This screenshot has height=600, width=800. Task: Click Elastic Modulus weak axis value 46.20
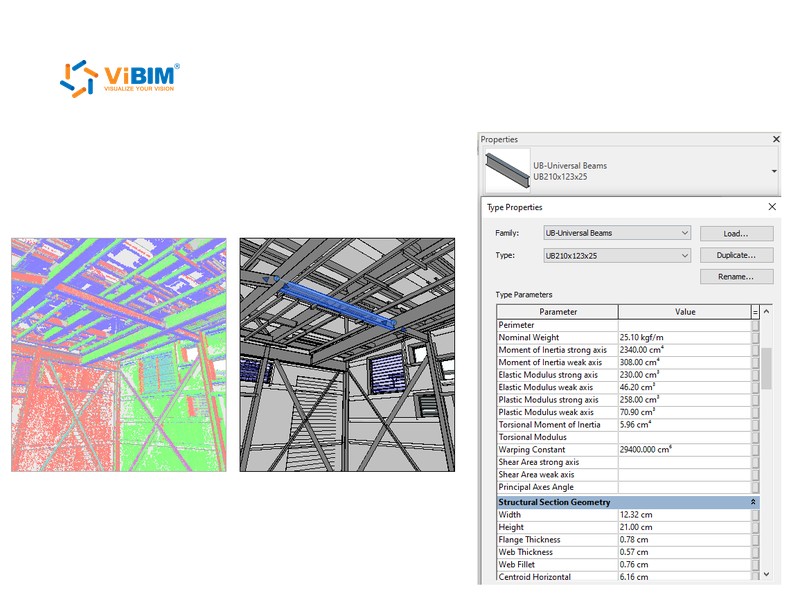[x=685, y=387]
